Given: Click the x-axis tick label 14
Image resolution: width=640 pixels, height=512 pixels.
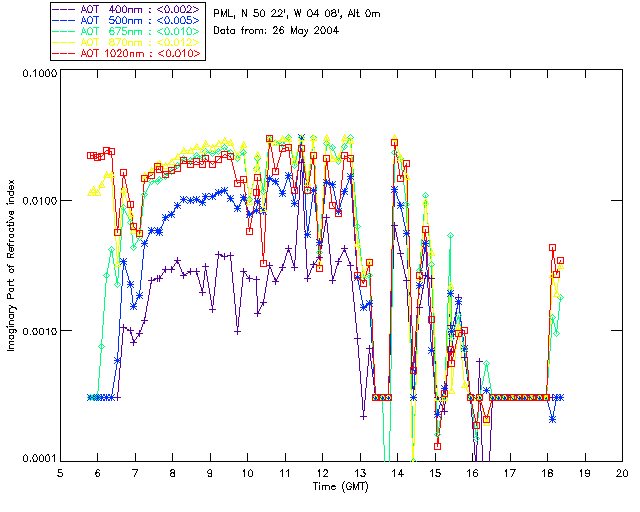Looking at the screenshot, I should pyautogui.click(x=398, y=473).
